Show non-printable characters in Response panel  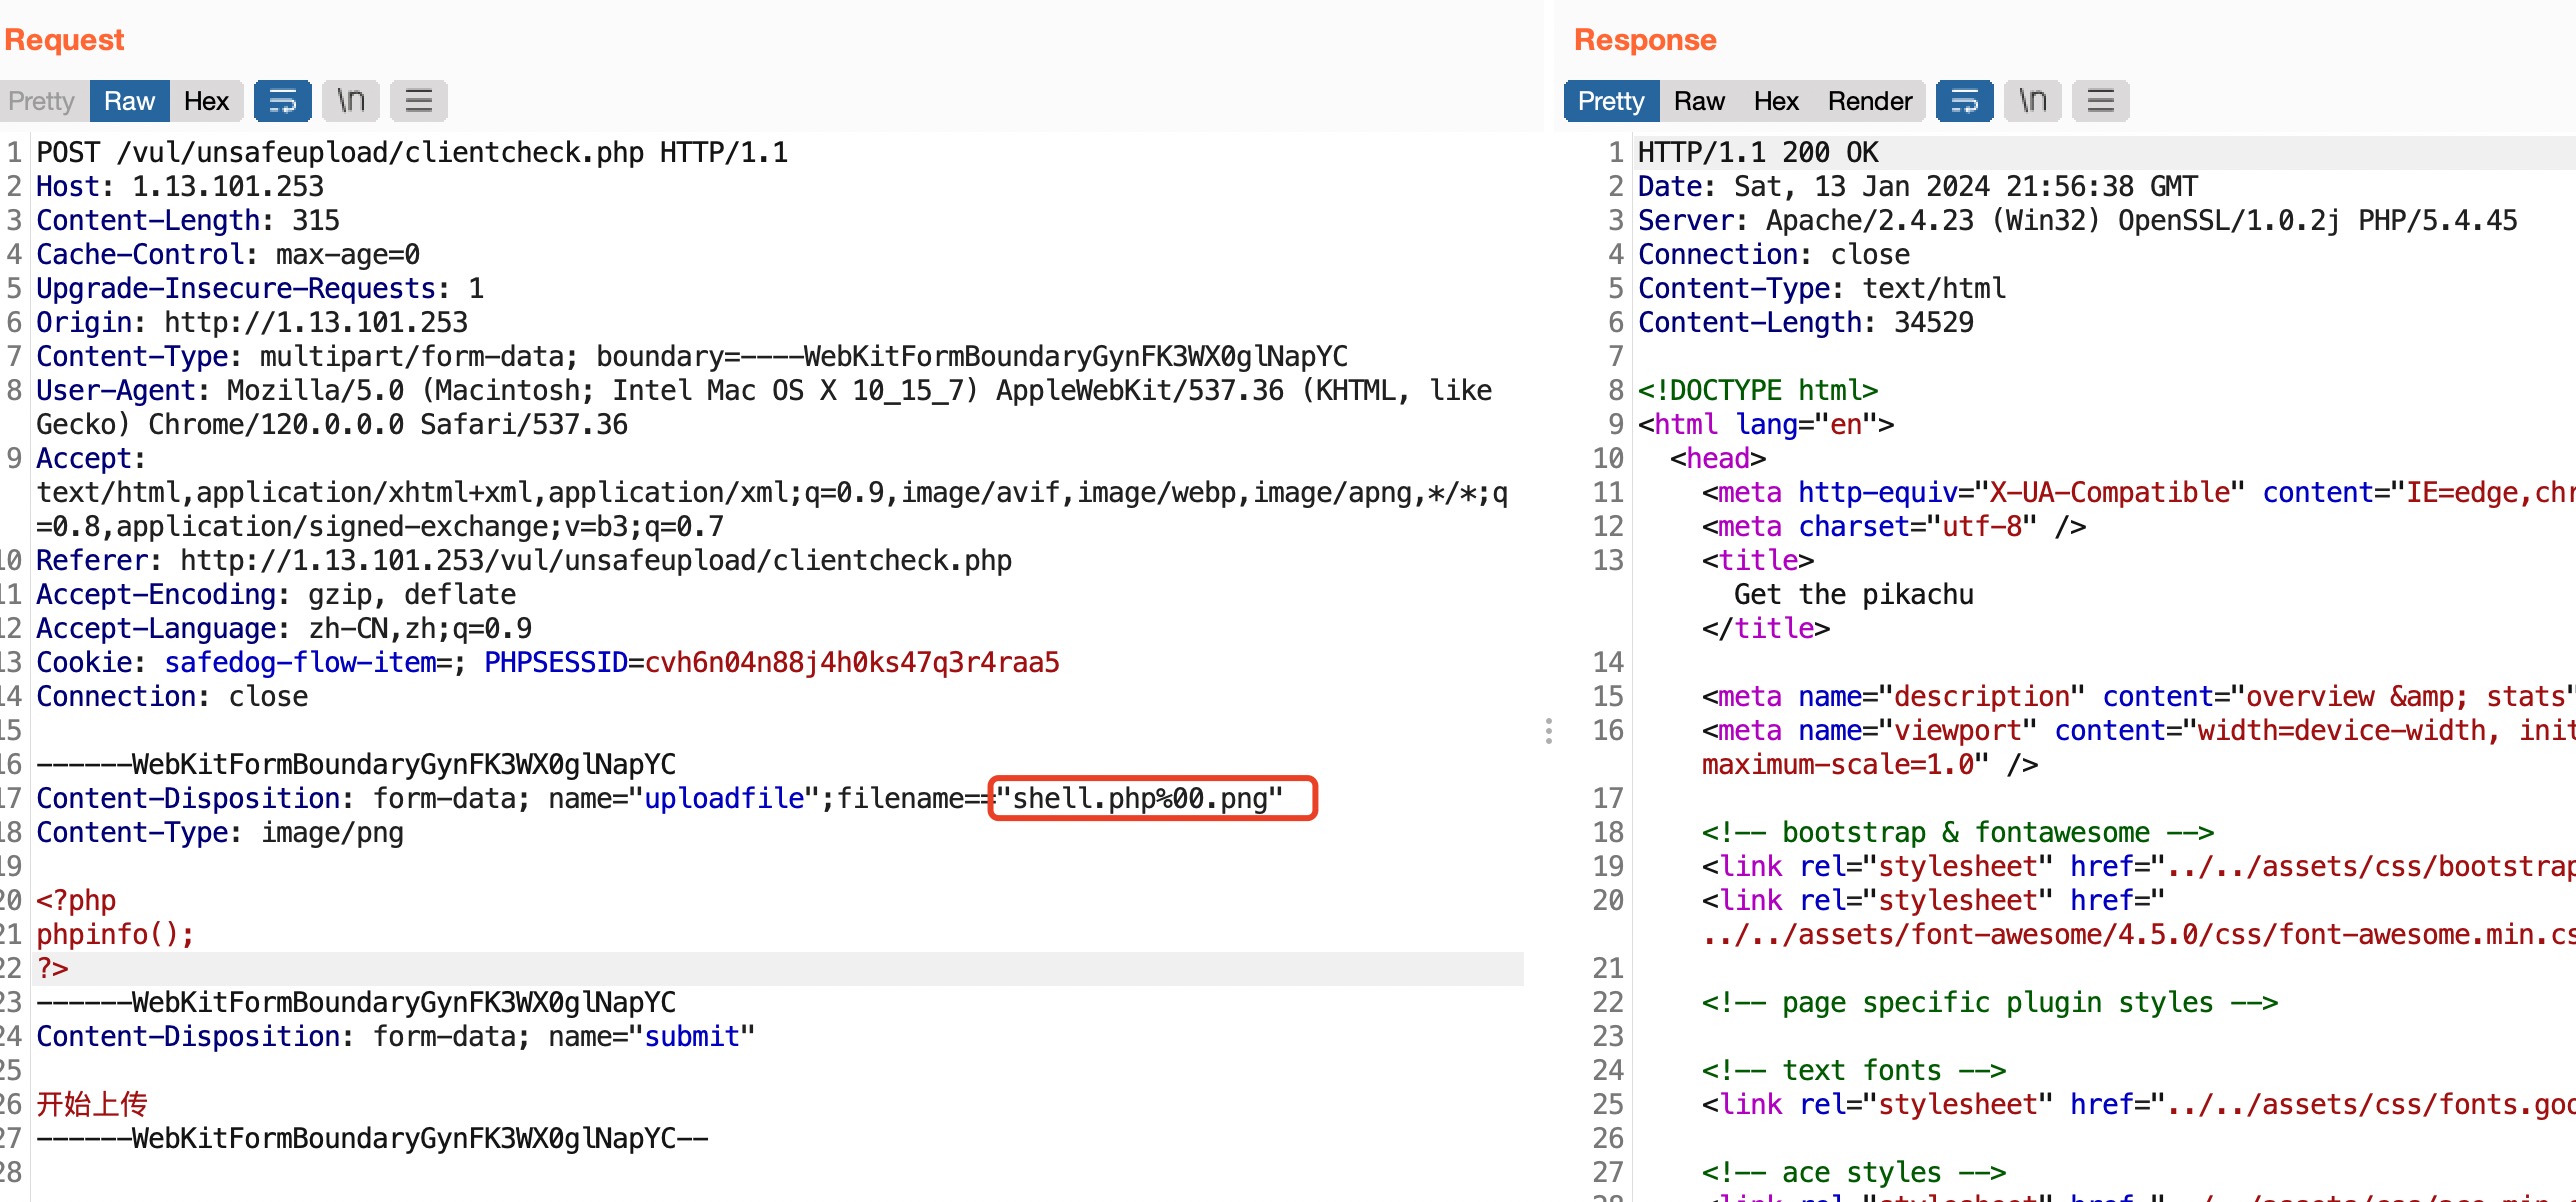(2032, 101)
